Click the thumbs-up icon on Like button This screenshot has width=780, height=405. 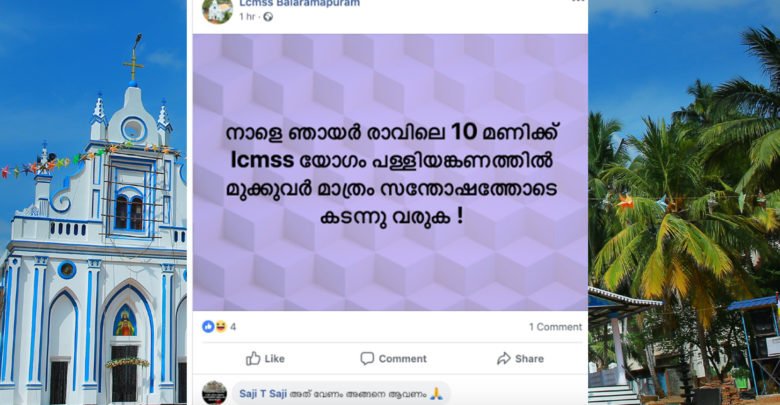253,358
